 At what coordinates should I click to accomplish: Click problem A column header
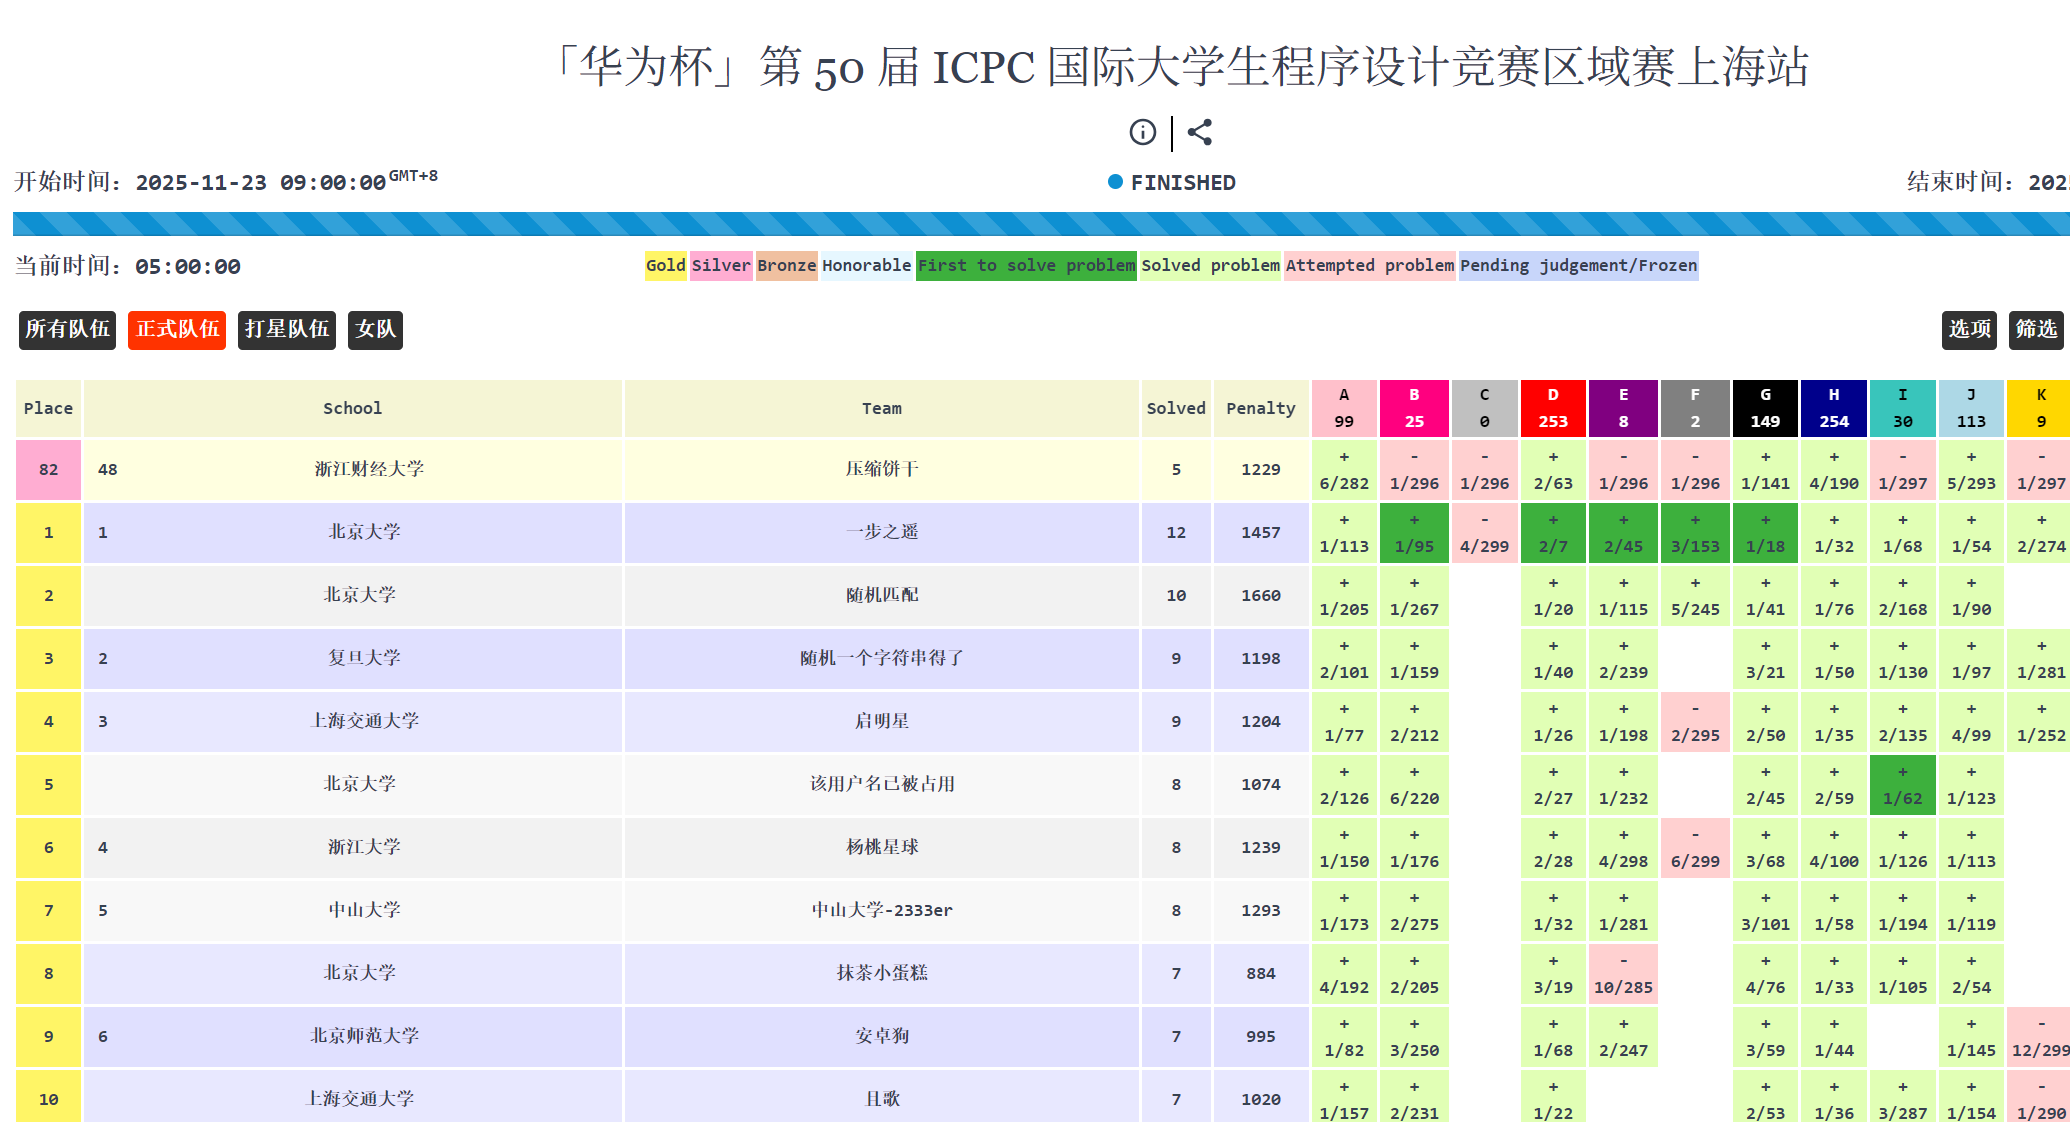tap(1344, 408)
